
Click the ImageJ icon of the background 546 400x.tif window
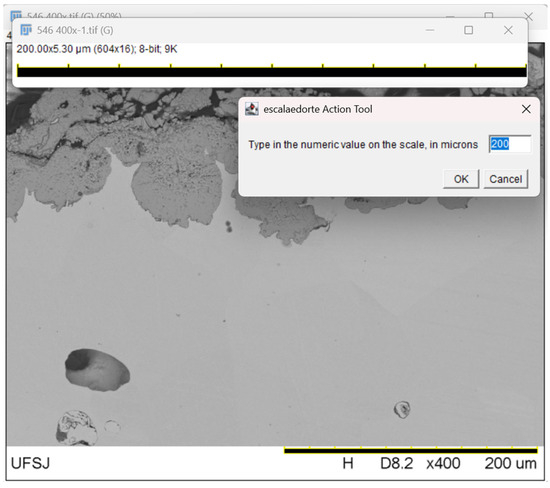[x=16, y=15]
